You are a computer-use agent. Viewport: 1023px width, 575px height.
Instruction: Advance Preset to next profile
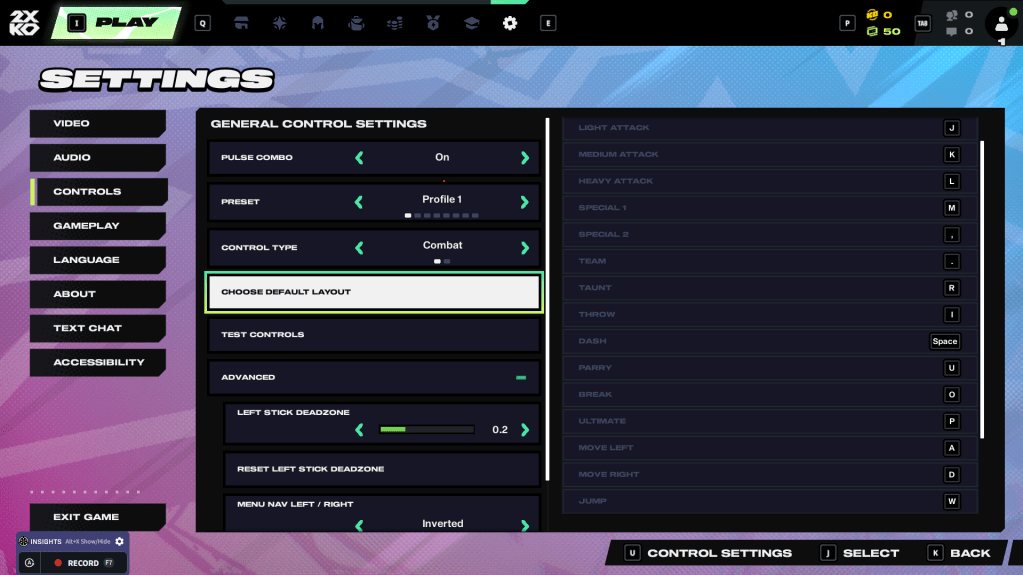(x=524, y=202)
